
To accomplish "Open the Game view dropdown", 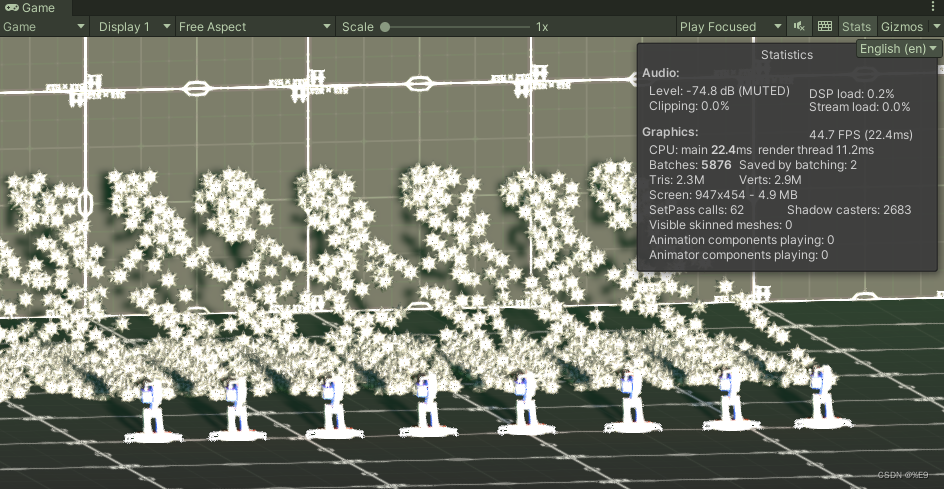I will point(45,26).
